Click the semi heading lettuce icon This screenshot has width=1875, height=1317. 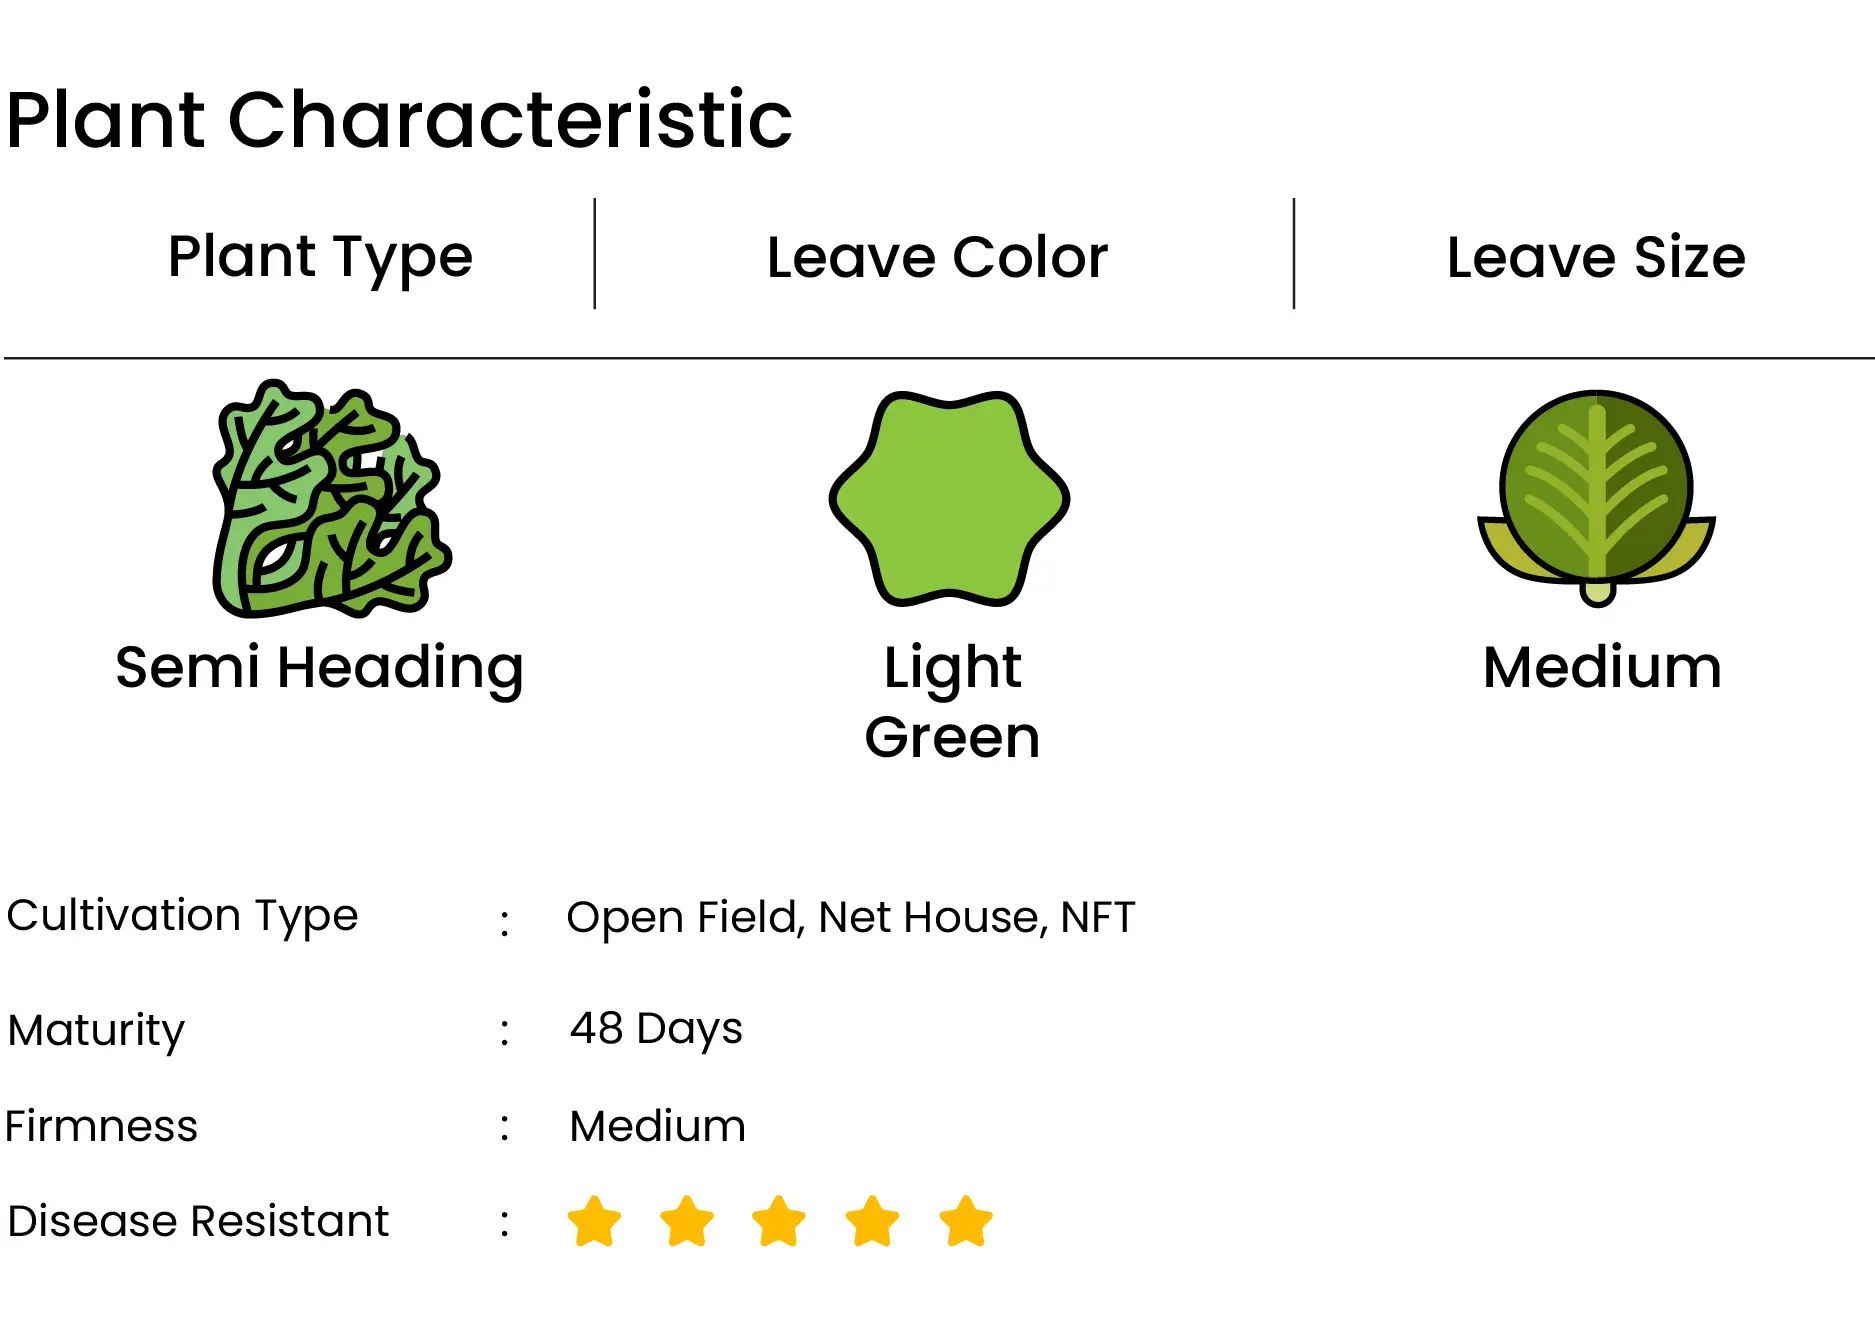331,498
